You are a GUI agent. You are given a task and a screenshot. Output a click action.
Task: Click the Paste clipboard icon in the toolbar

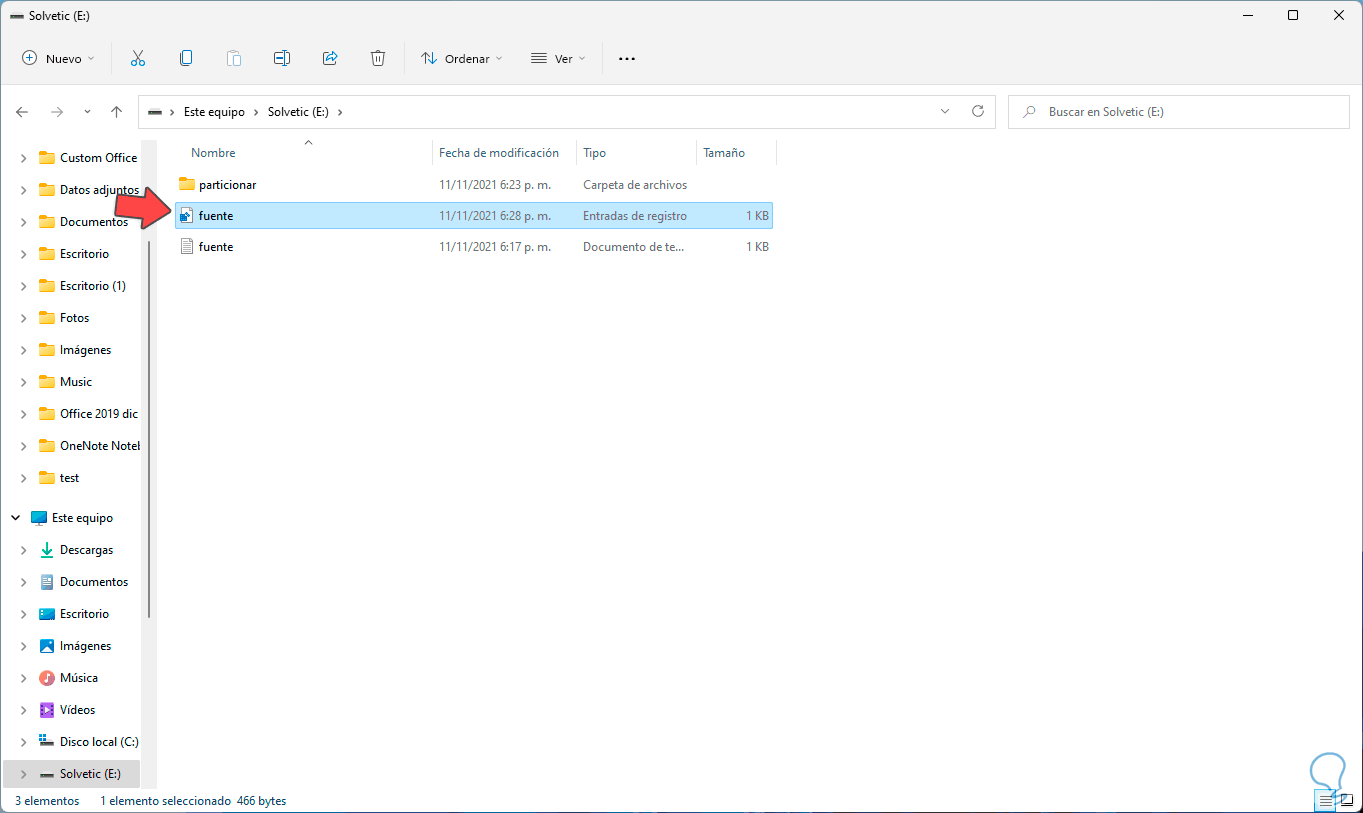[234, 59]
